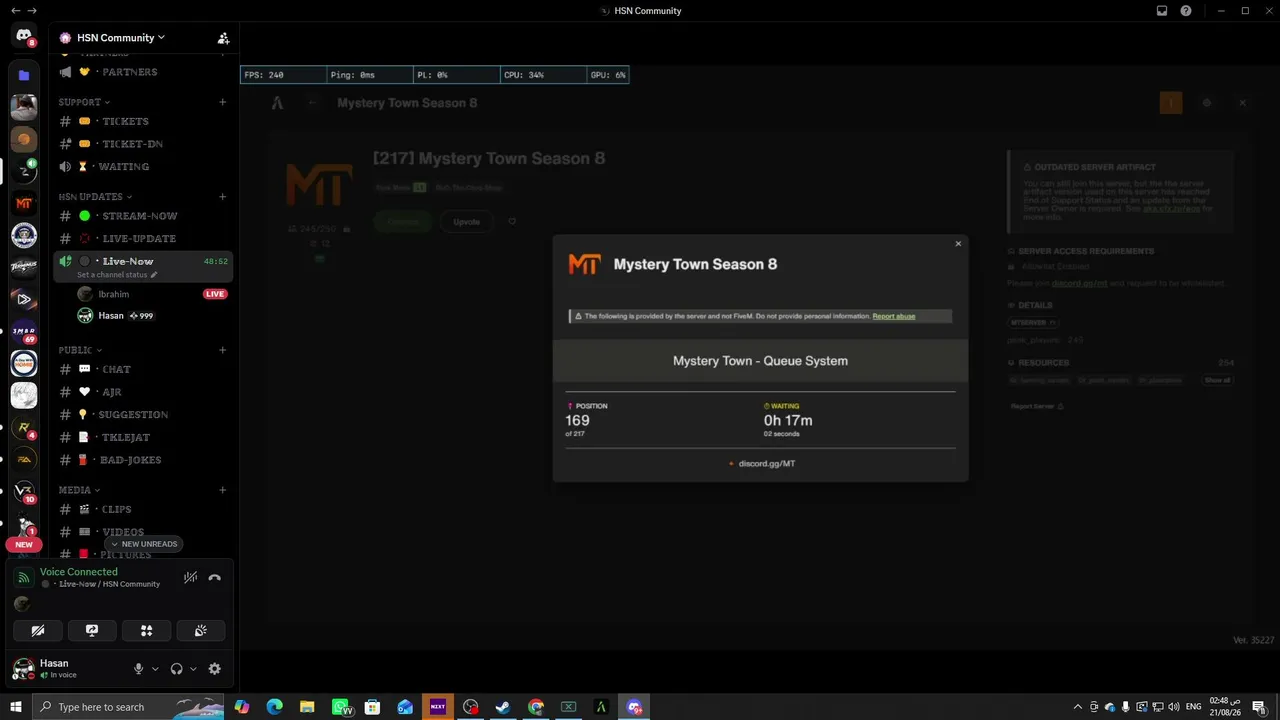Screen dimensions: 1280x720
Task: Click the Windows taskbar search box
Action: 130,707
